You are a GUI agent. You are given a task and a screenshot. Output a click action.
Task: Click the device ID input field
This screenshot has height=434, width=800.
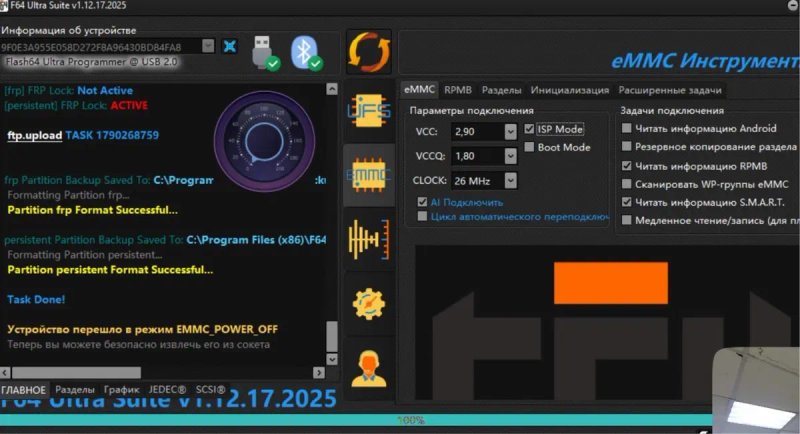[x=101, y=47]
